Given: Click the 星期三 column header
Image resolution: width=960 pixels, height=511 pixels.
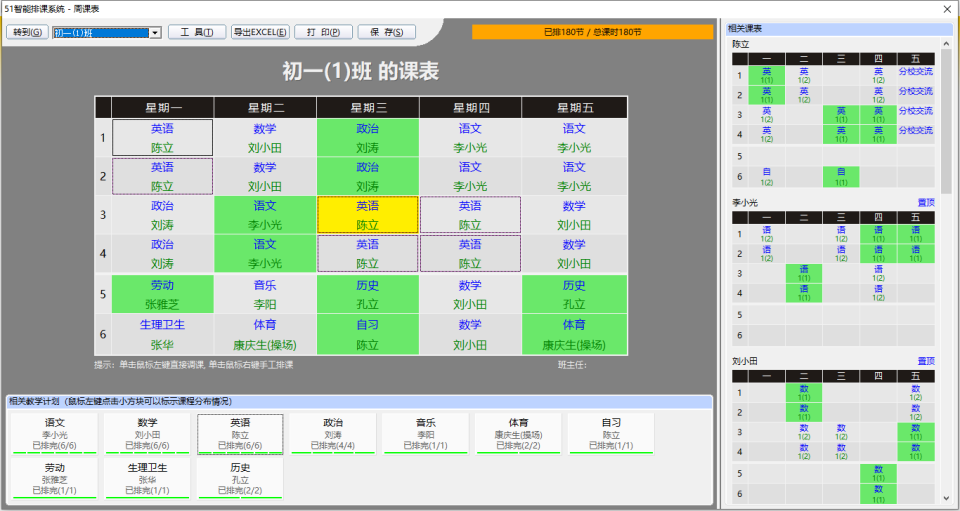Looking at the screenshot, I should click(x=368, y=108).
